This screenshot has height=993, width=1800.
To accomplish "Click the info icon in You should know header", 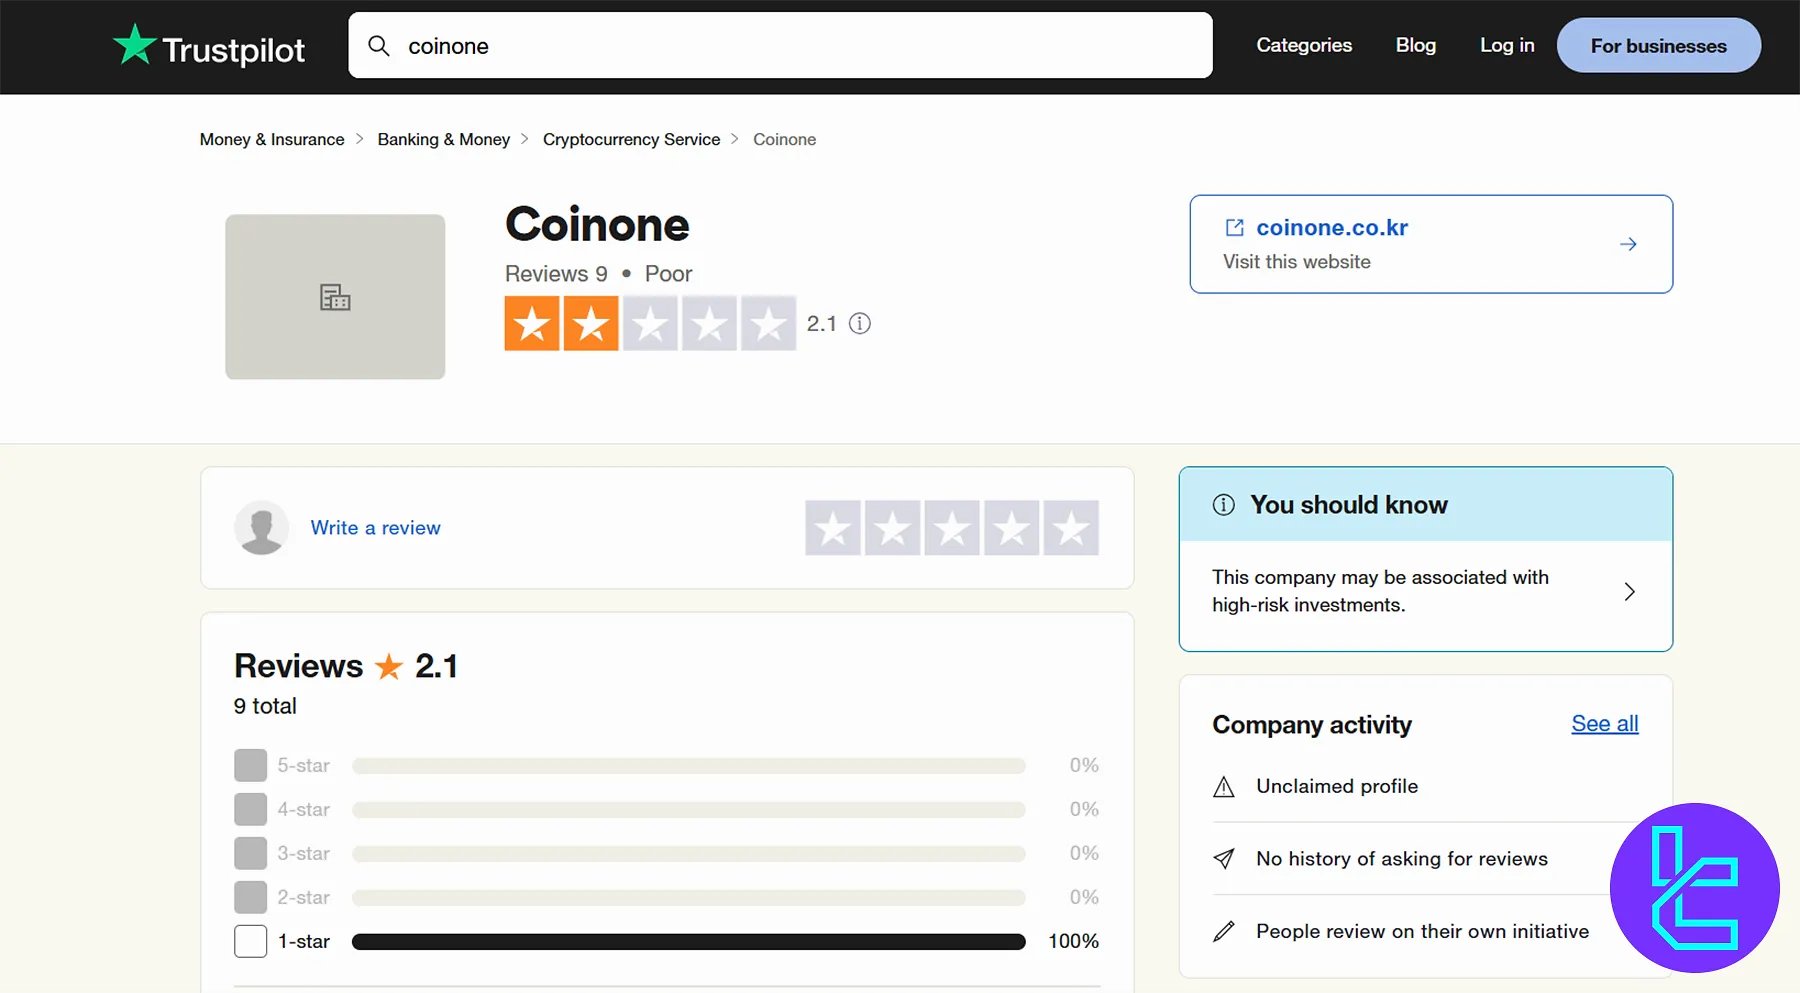I will point(1224,505).
